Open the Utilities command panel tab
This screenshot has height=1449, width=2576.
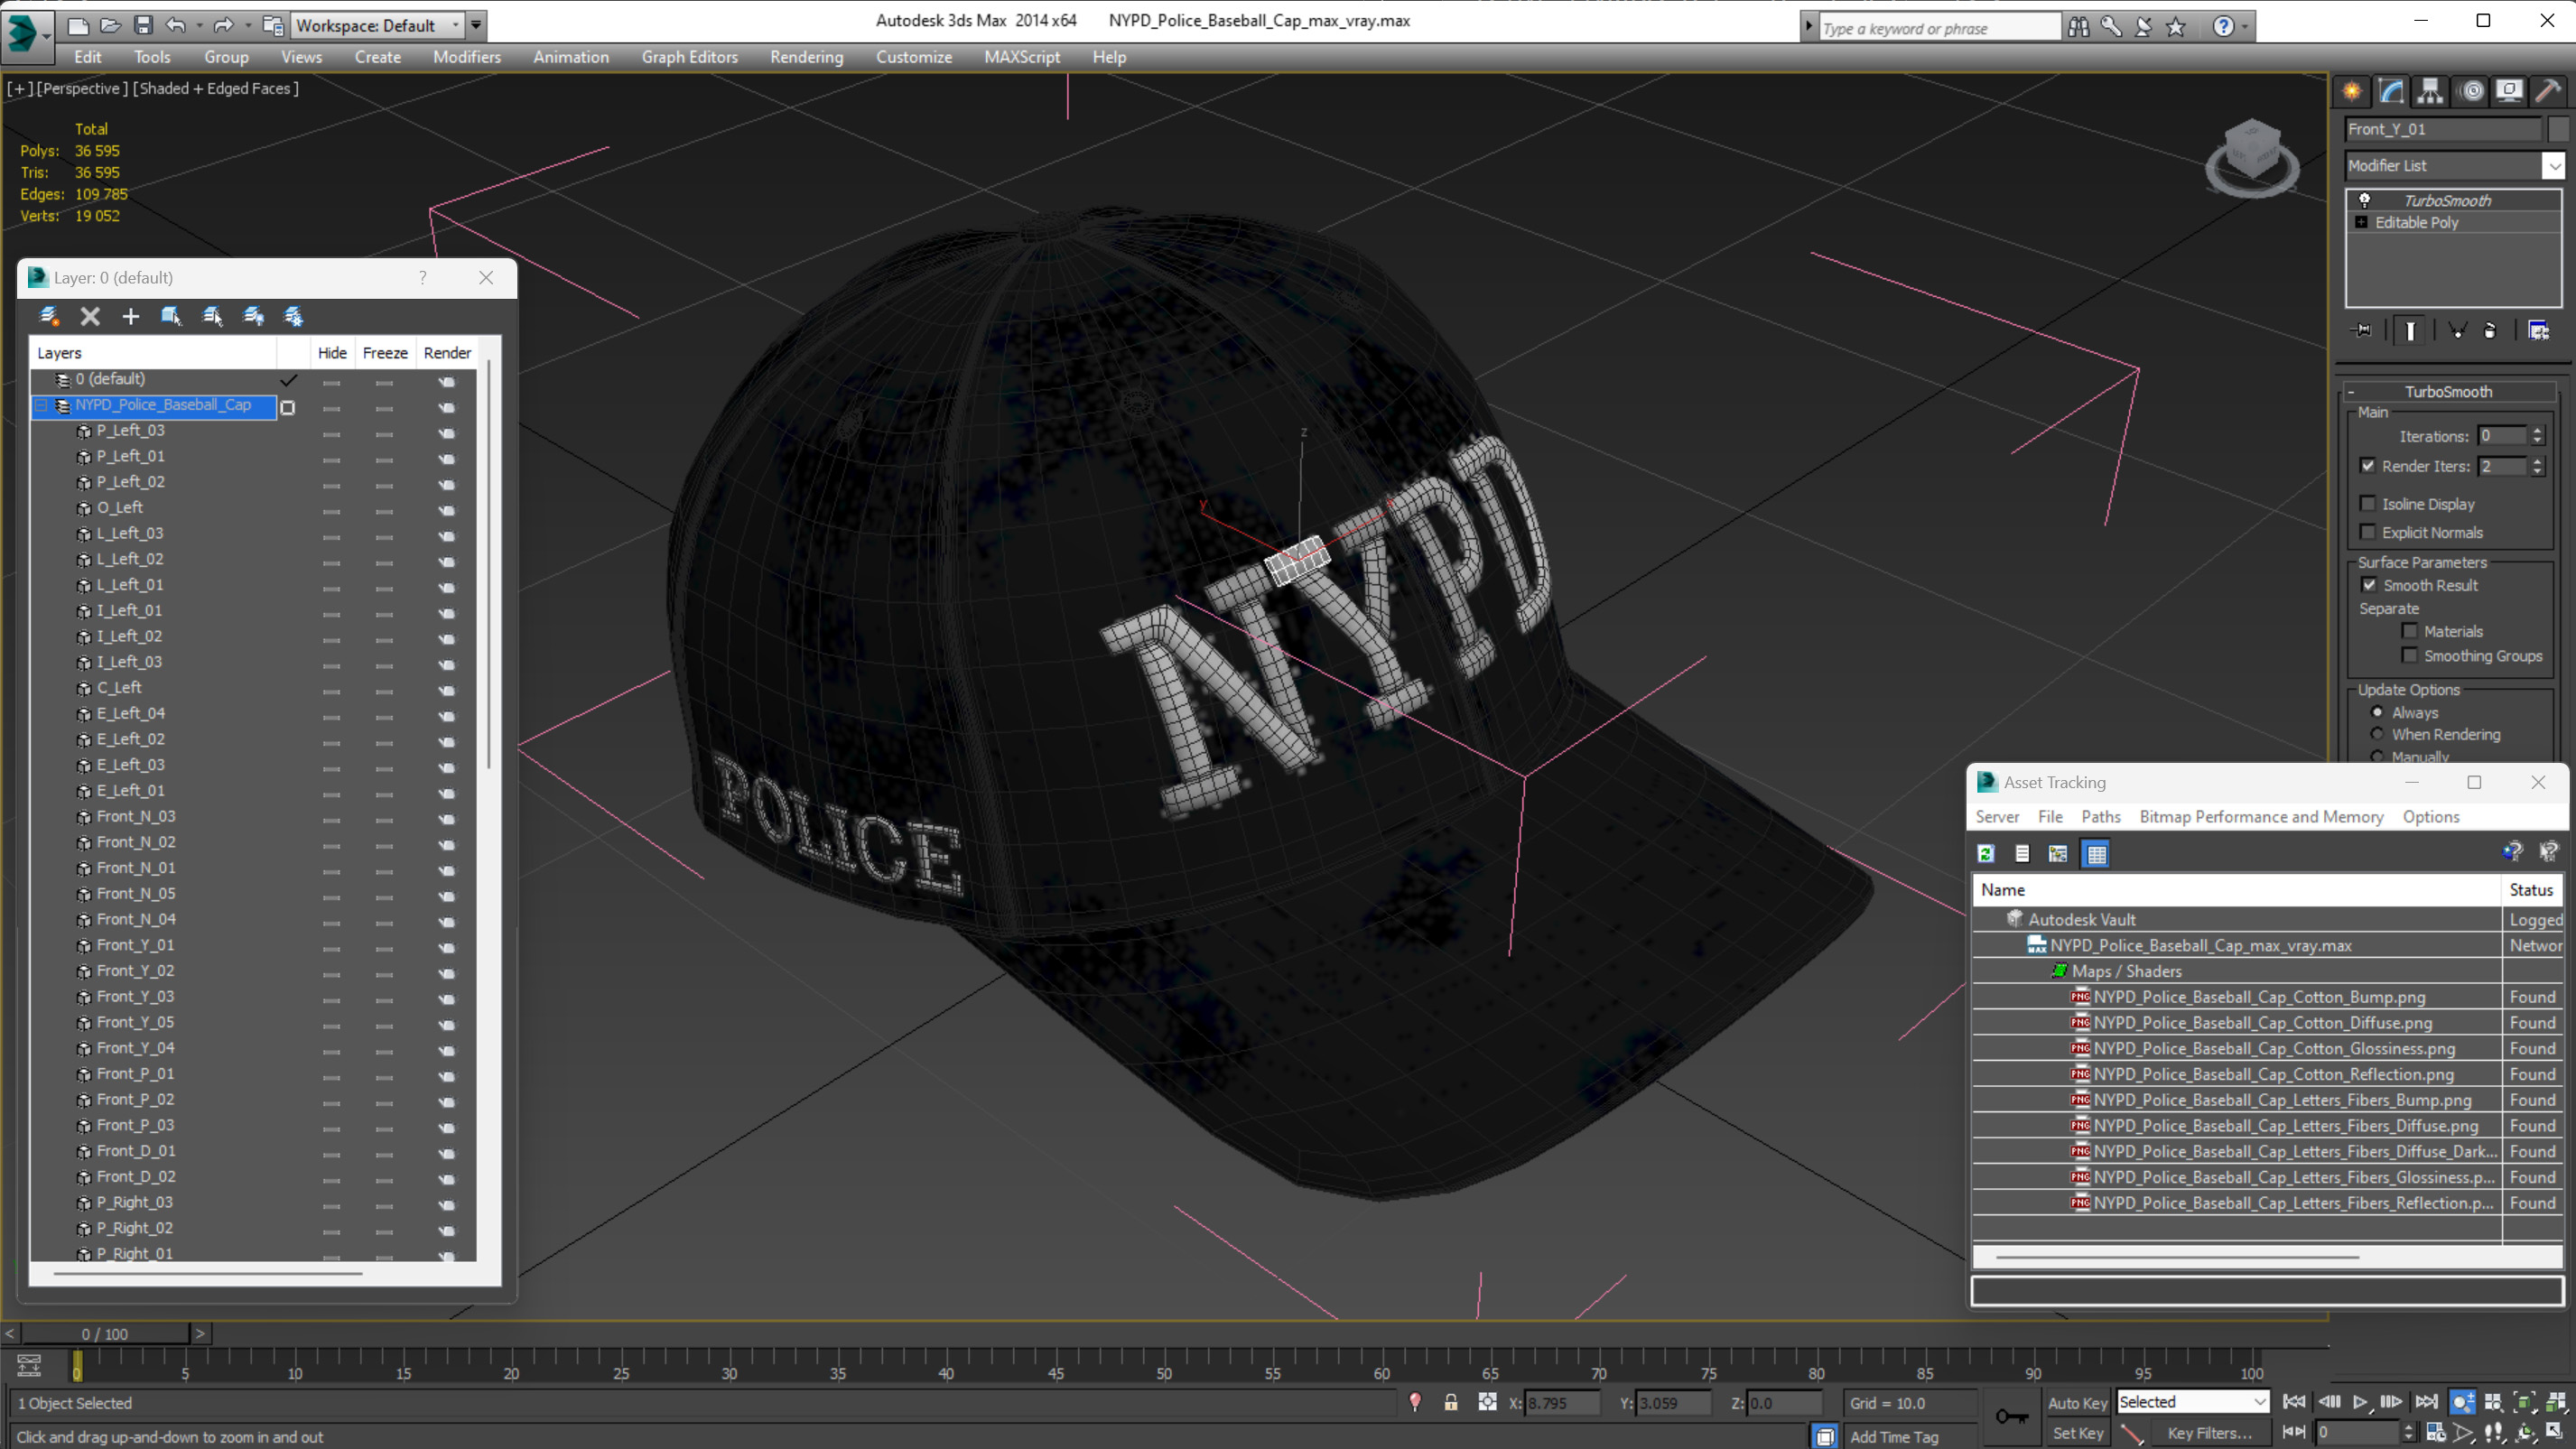pos(2548,91)
